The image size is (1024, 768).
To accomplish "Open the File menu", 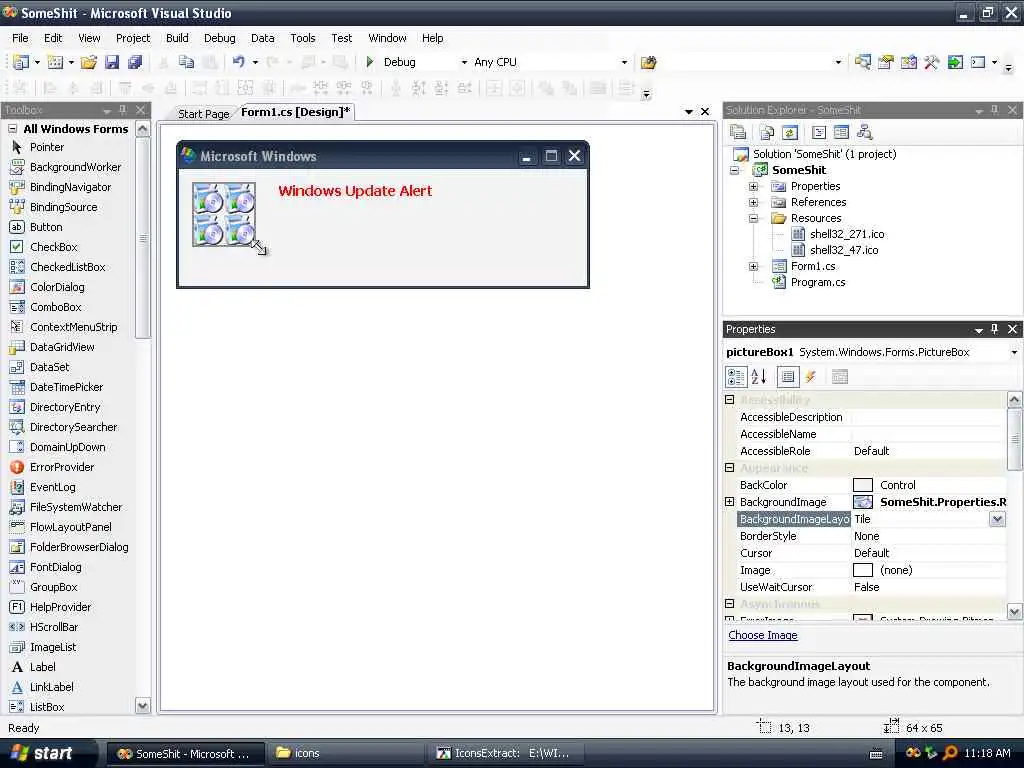I will pos(20,38).
